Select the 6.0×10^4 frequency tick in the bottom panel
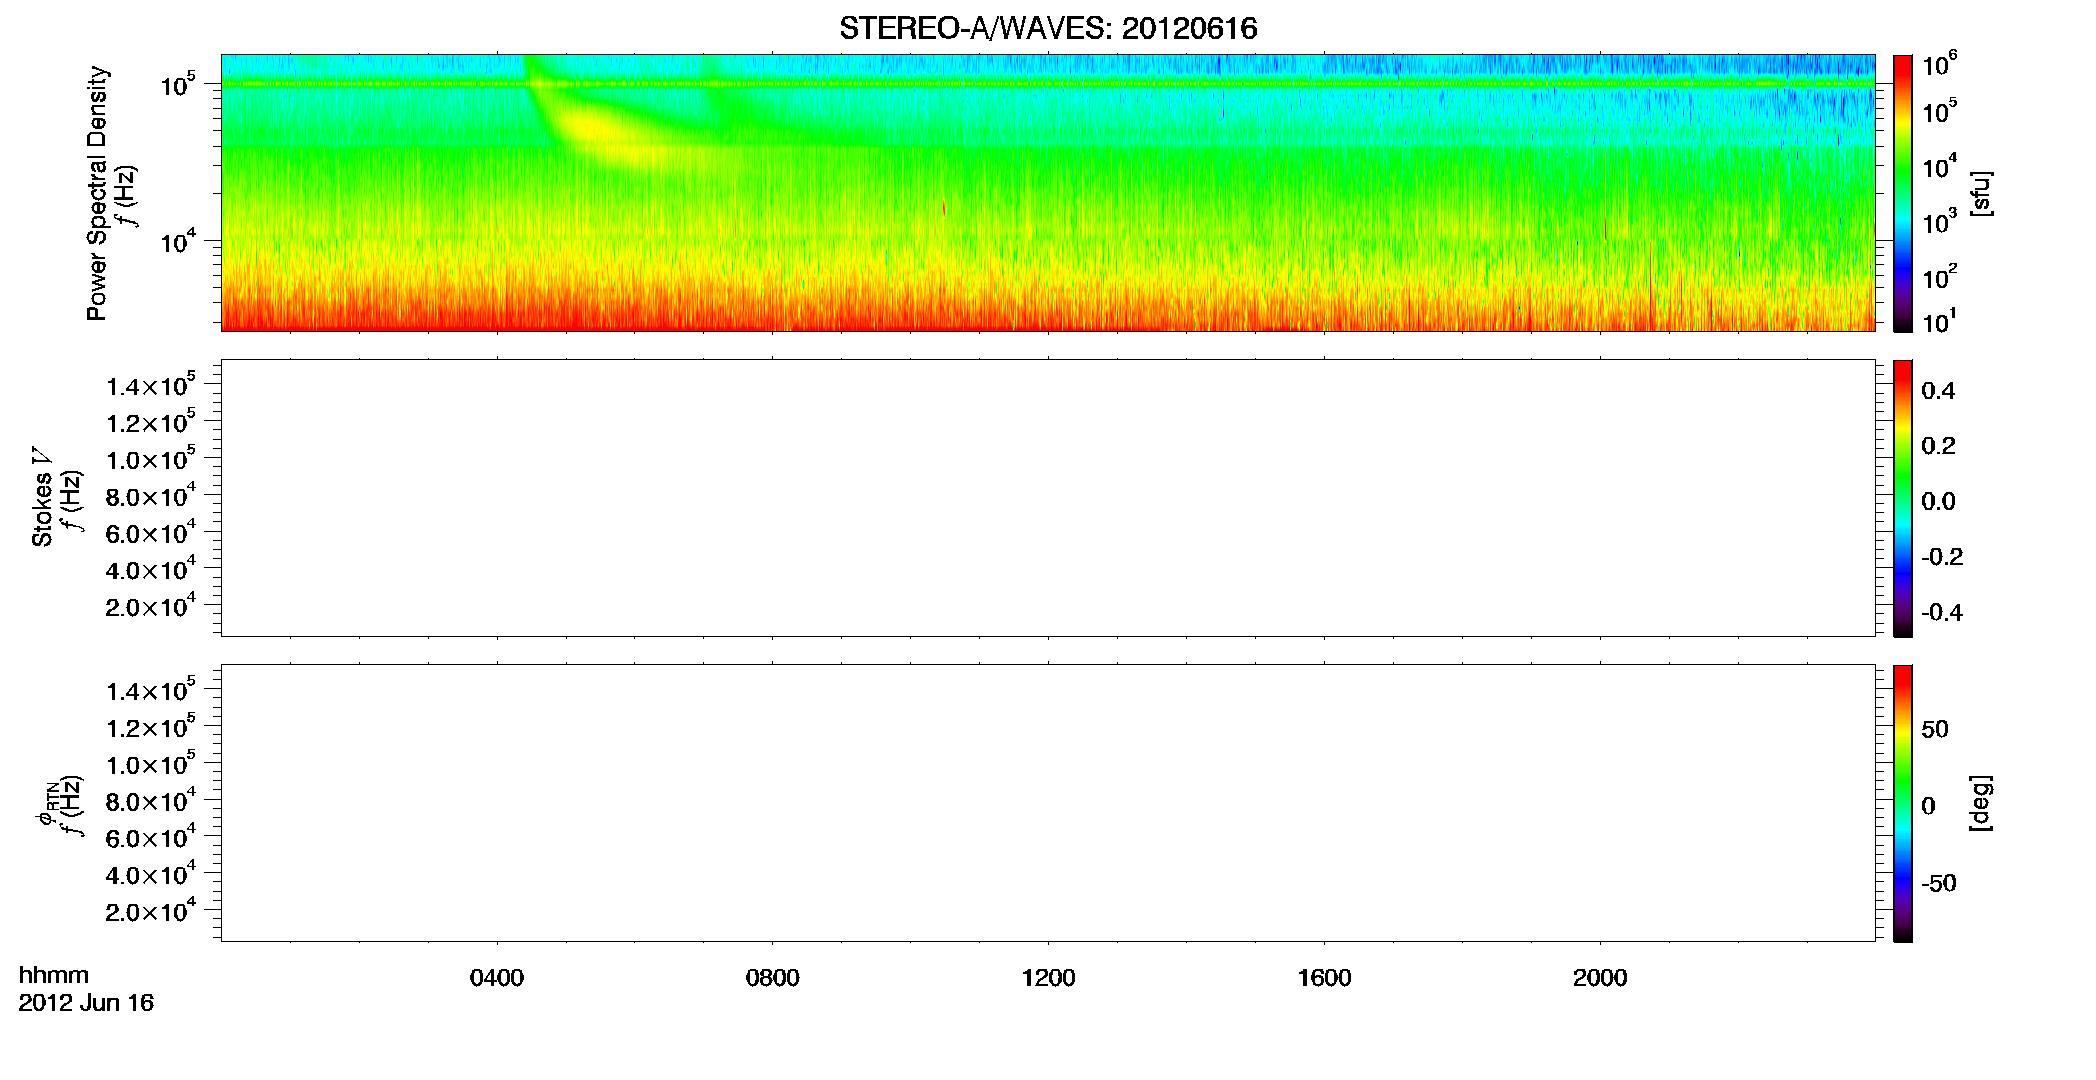 coord(151,836)
